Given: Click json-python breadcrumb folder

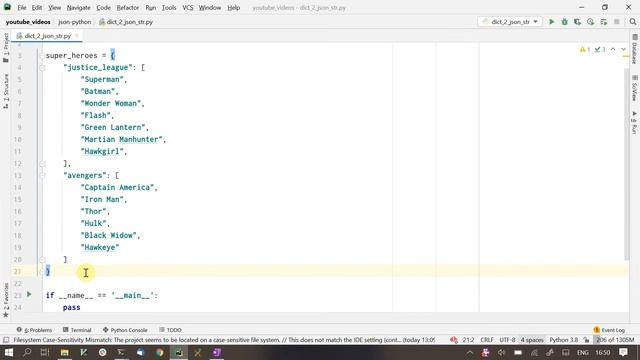Looking at the screenshot, I should pyautogui.click(x=75, y=22).
